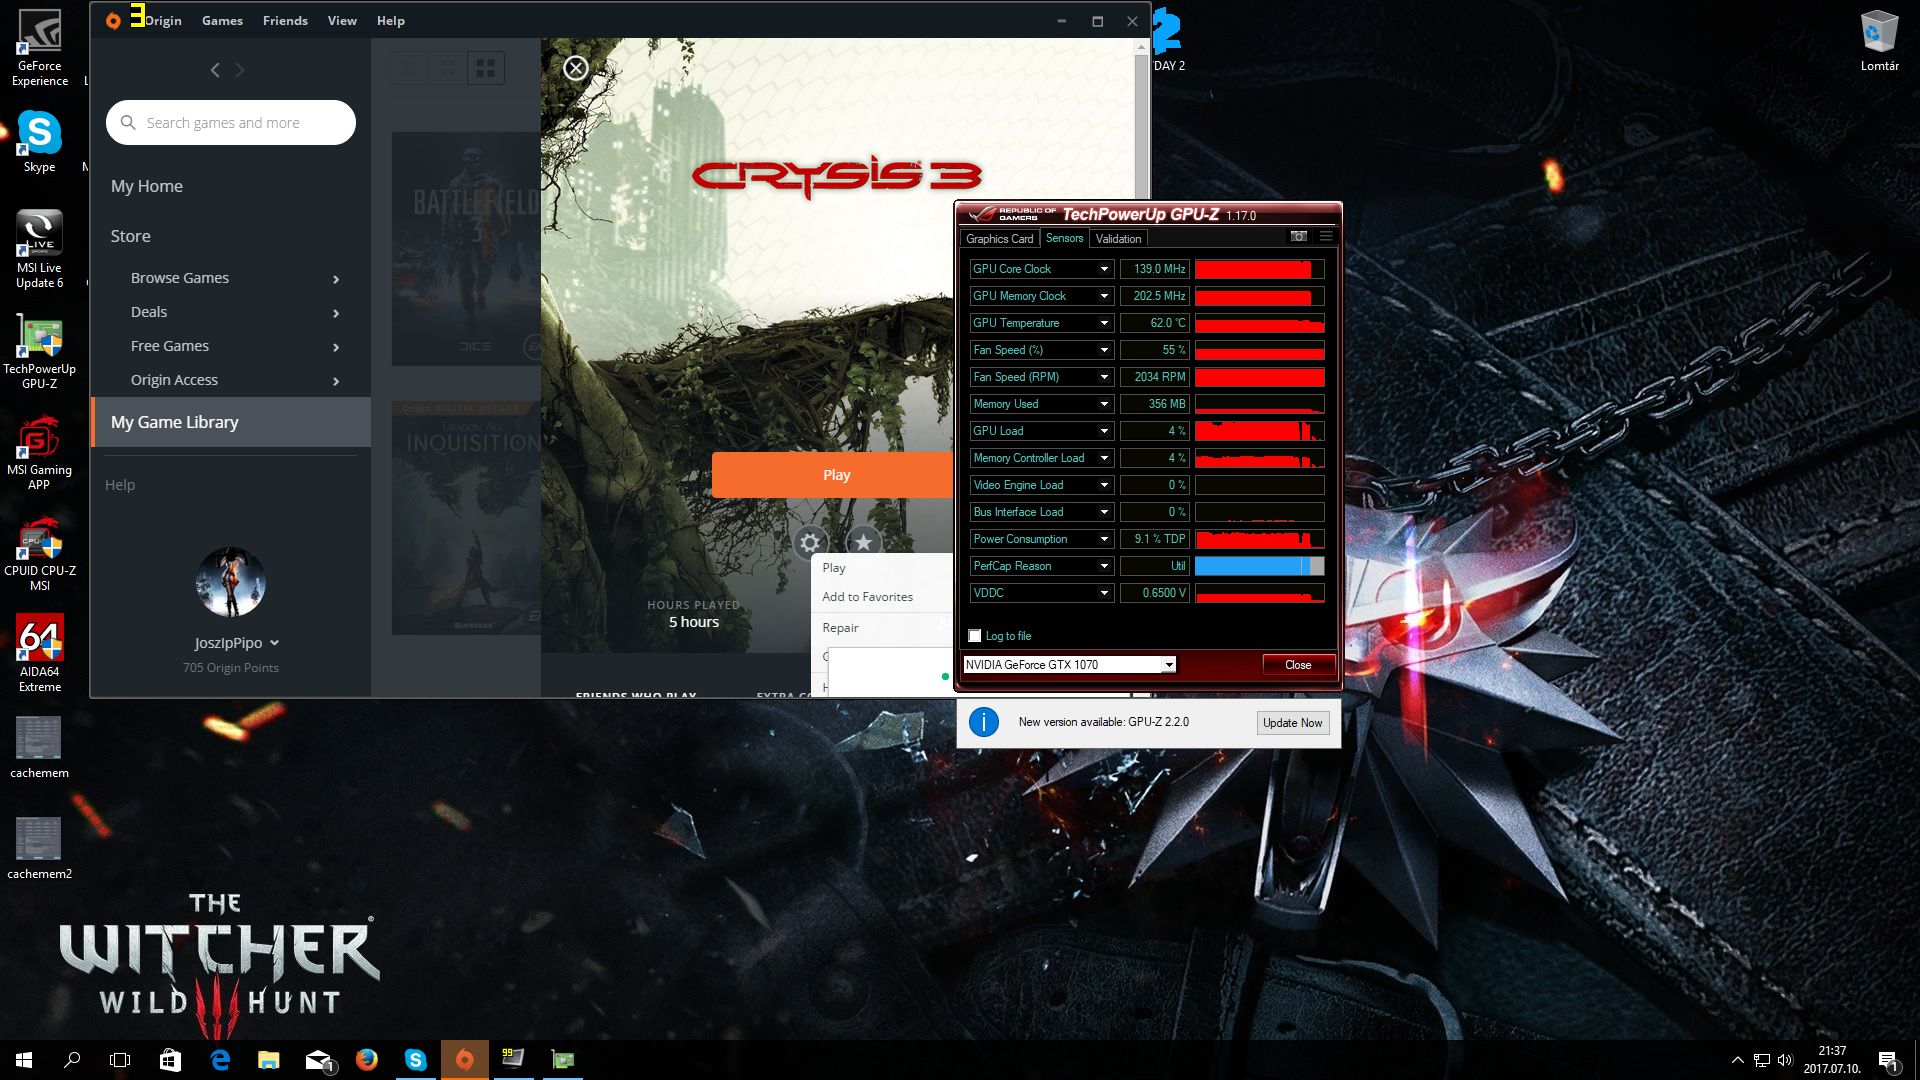
Task: Go to My Home in Origin sidebar
Action: click(x=147, y=186)
